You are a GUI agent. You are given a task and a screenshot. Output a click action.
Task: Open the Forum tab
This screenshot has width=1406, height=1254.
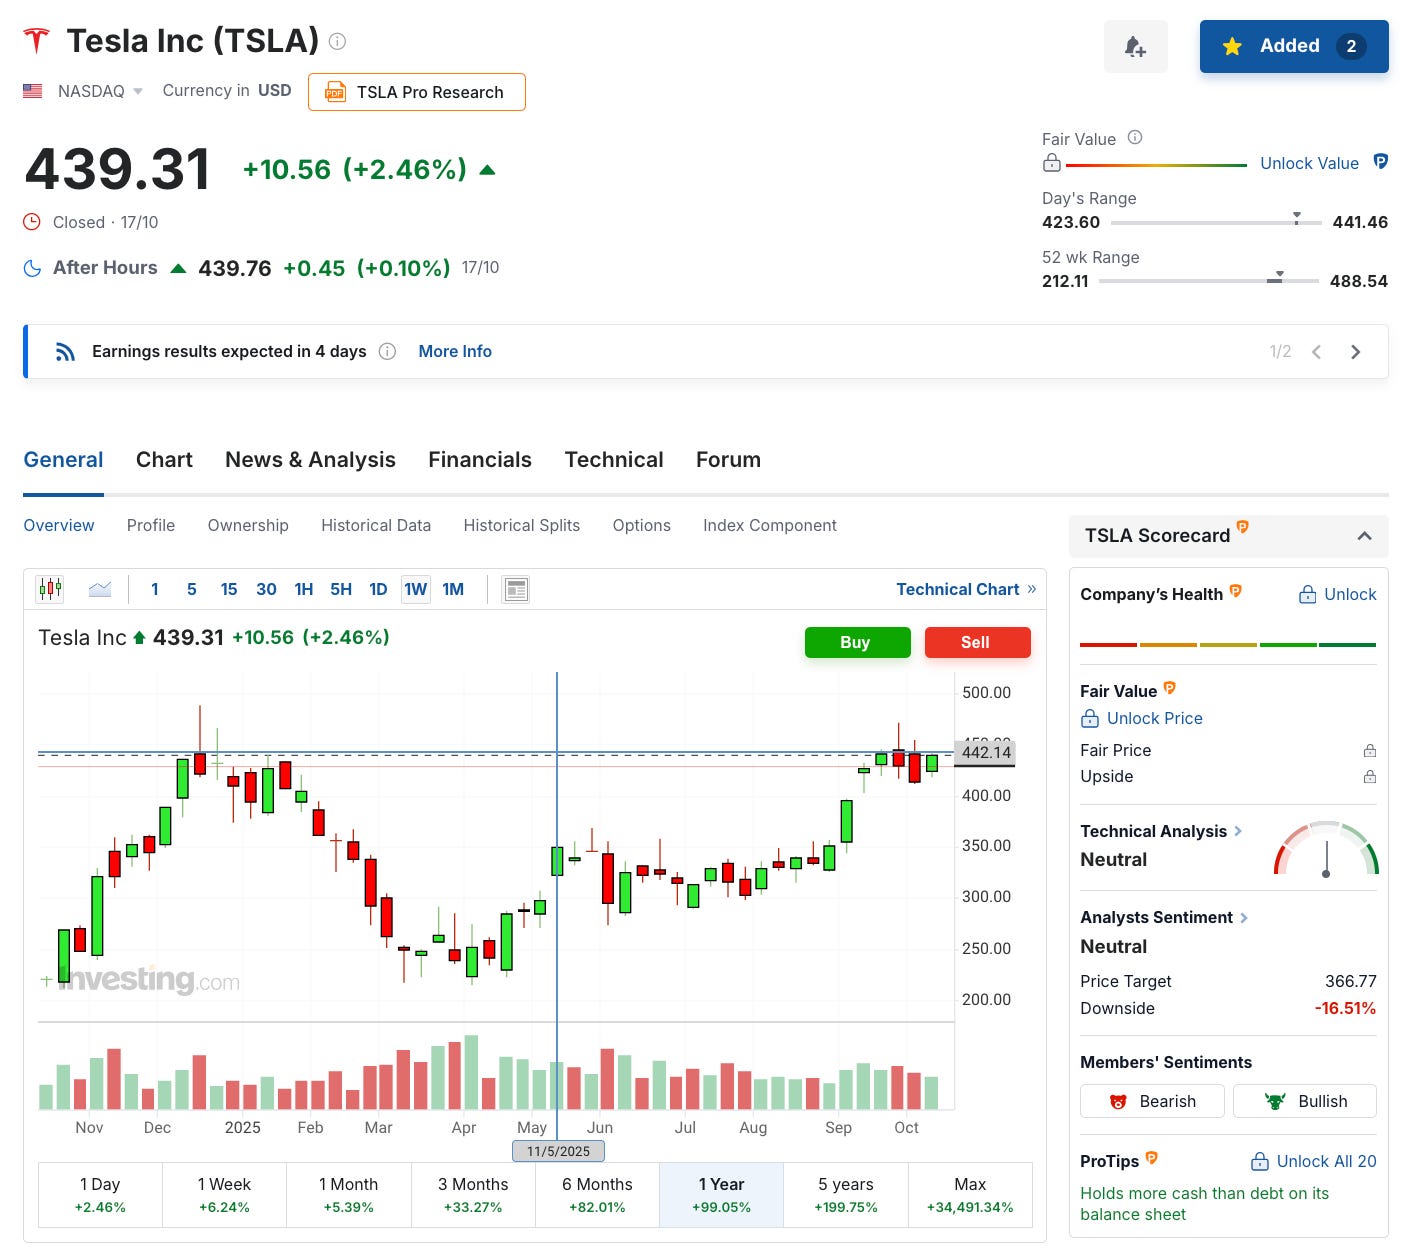pyautogui.click(x=728, y=460)
